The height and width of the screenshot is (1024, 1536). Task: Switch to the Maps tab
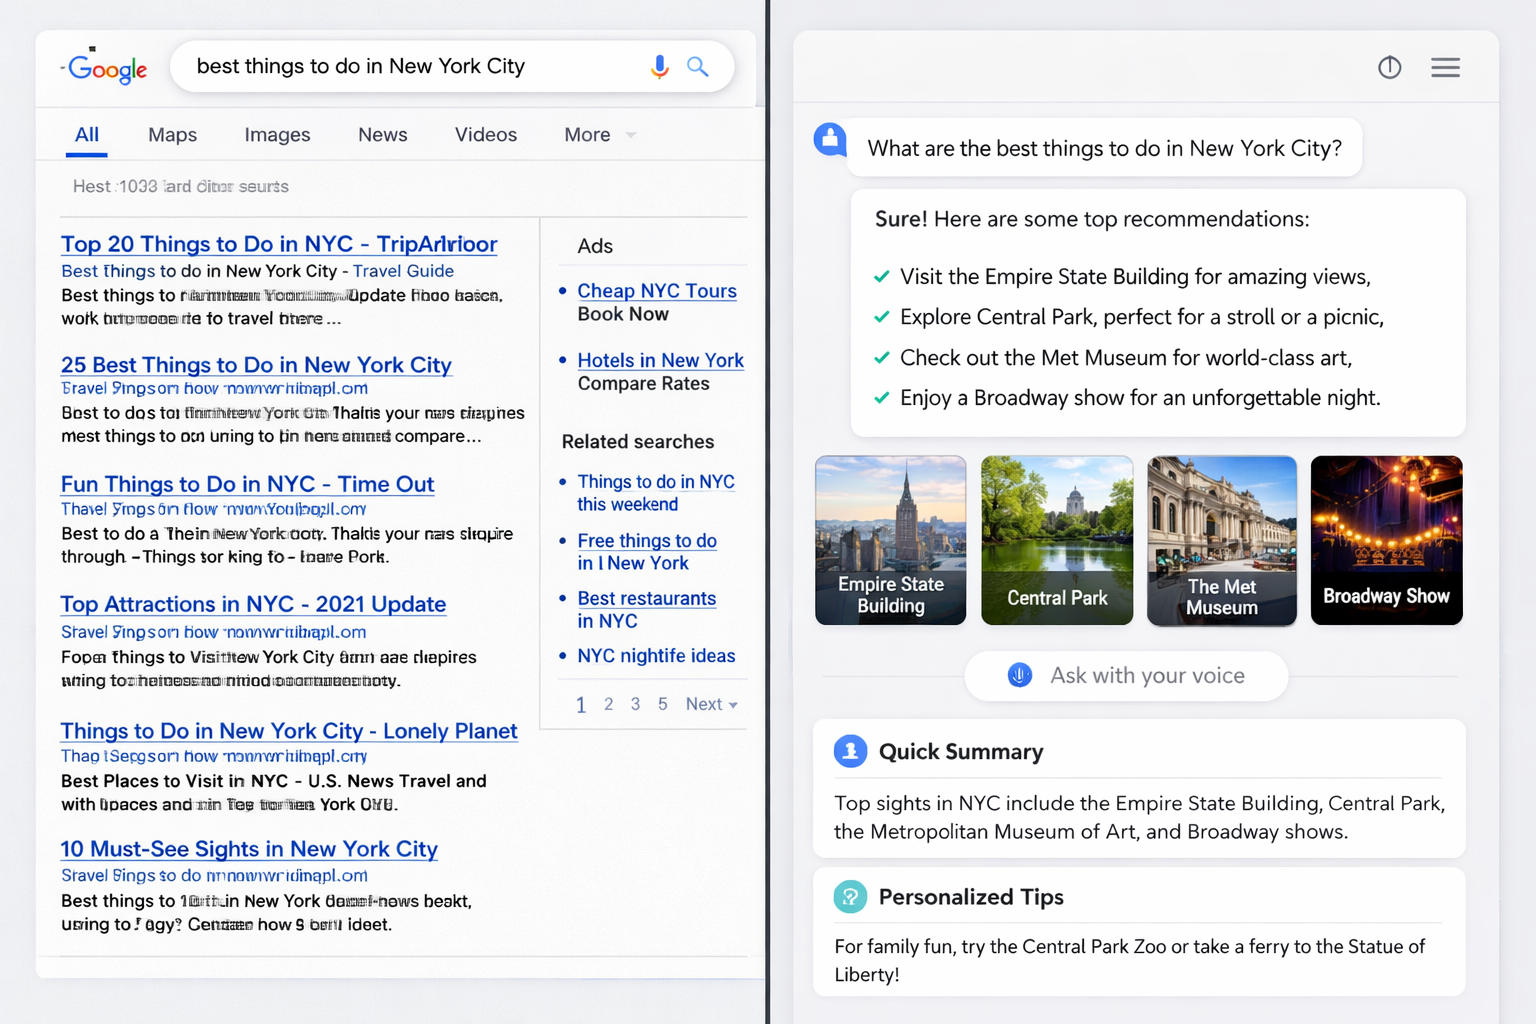click(x=172, y=134)
